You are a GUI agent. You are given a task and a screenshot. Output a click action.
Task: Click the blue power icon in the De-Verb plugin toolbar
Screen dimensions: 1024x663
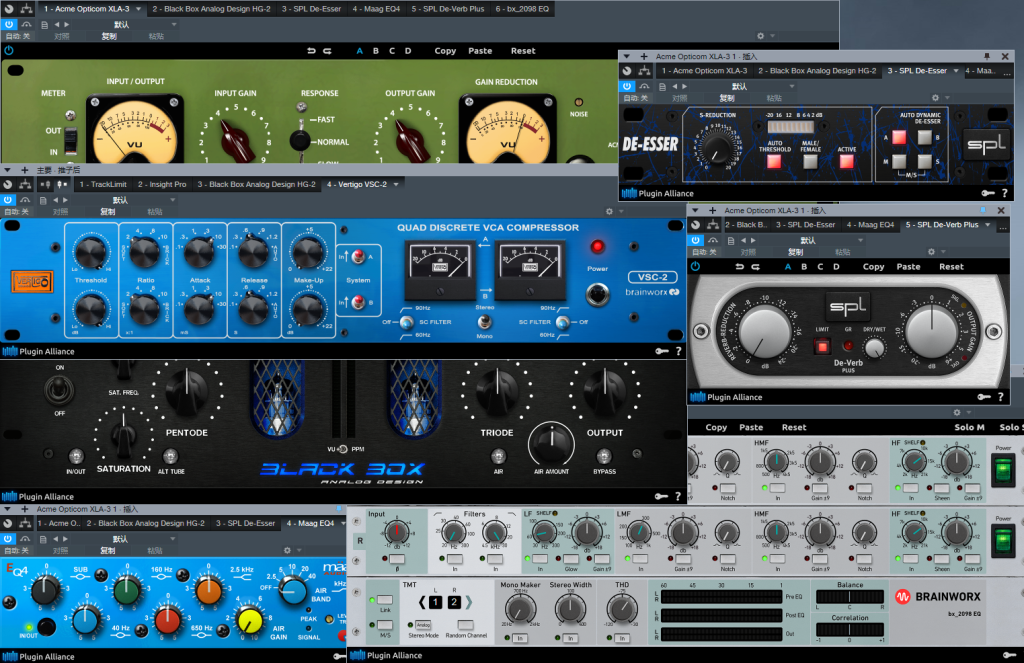coord(695,267)
